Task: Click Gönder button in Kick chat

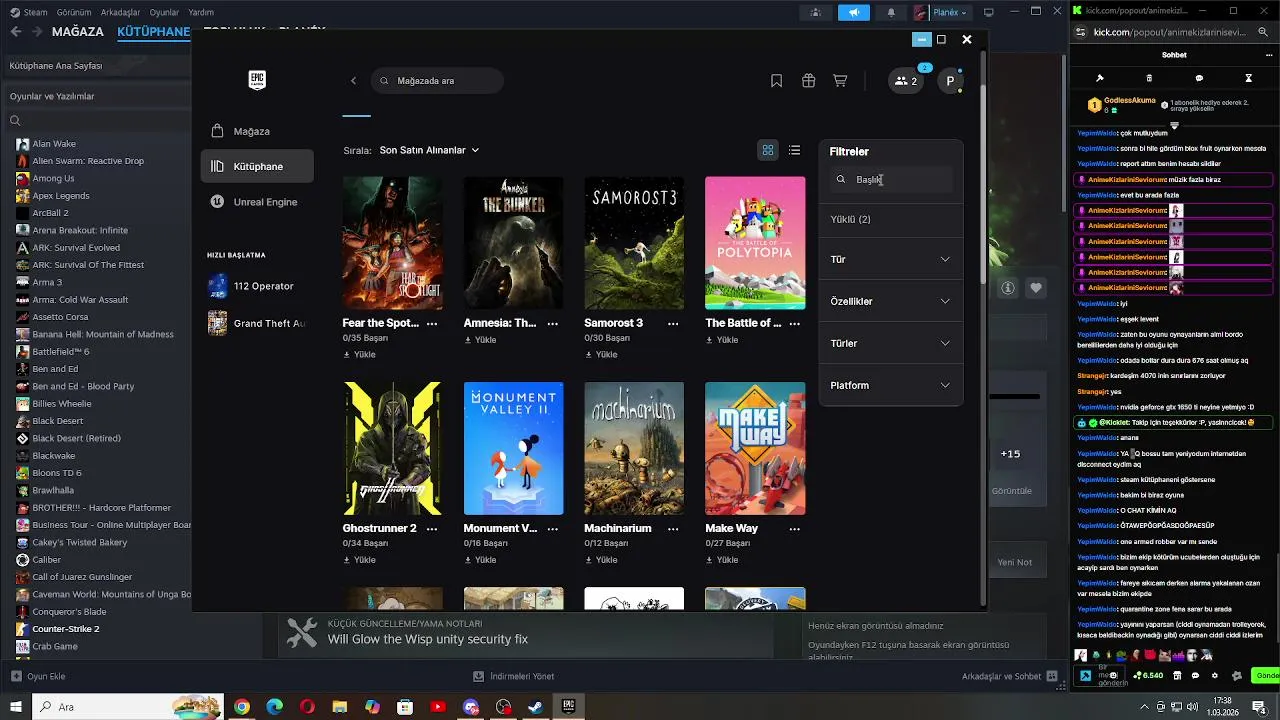Action: click(x=1267, y=676)
